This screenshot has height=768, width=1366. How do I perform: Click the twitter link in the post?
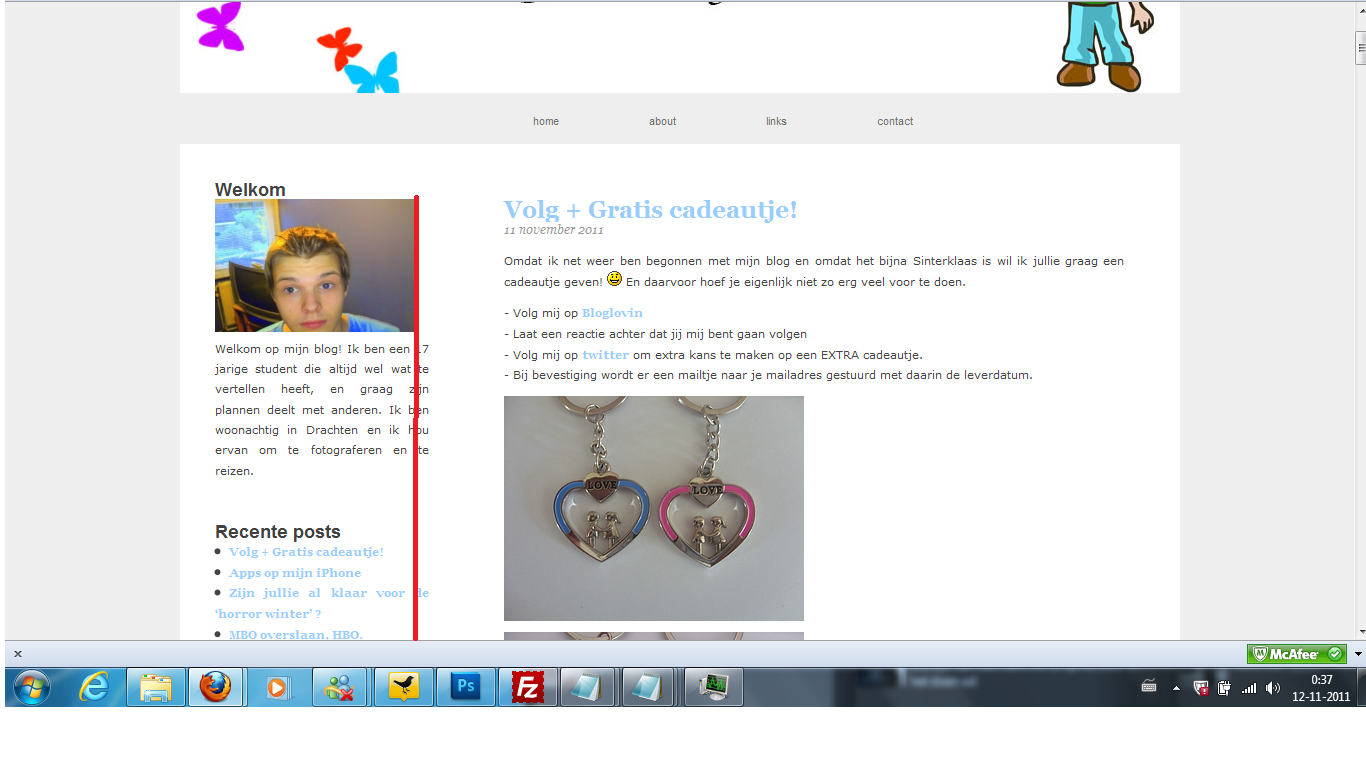tap(605, 355)
